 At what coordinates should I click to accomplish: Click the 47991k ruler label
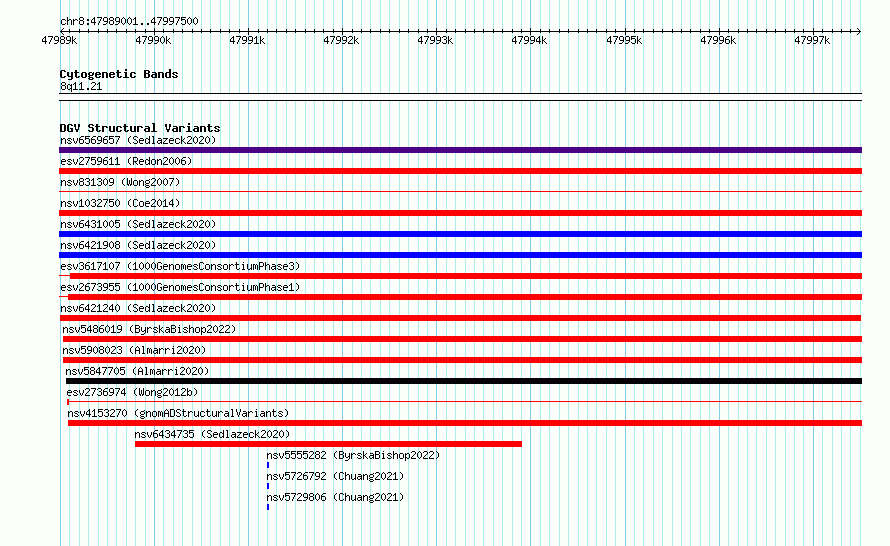(x=247, y=40)
